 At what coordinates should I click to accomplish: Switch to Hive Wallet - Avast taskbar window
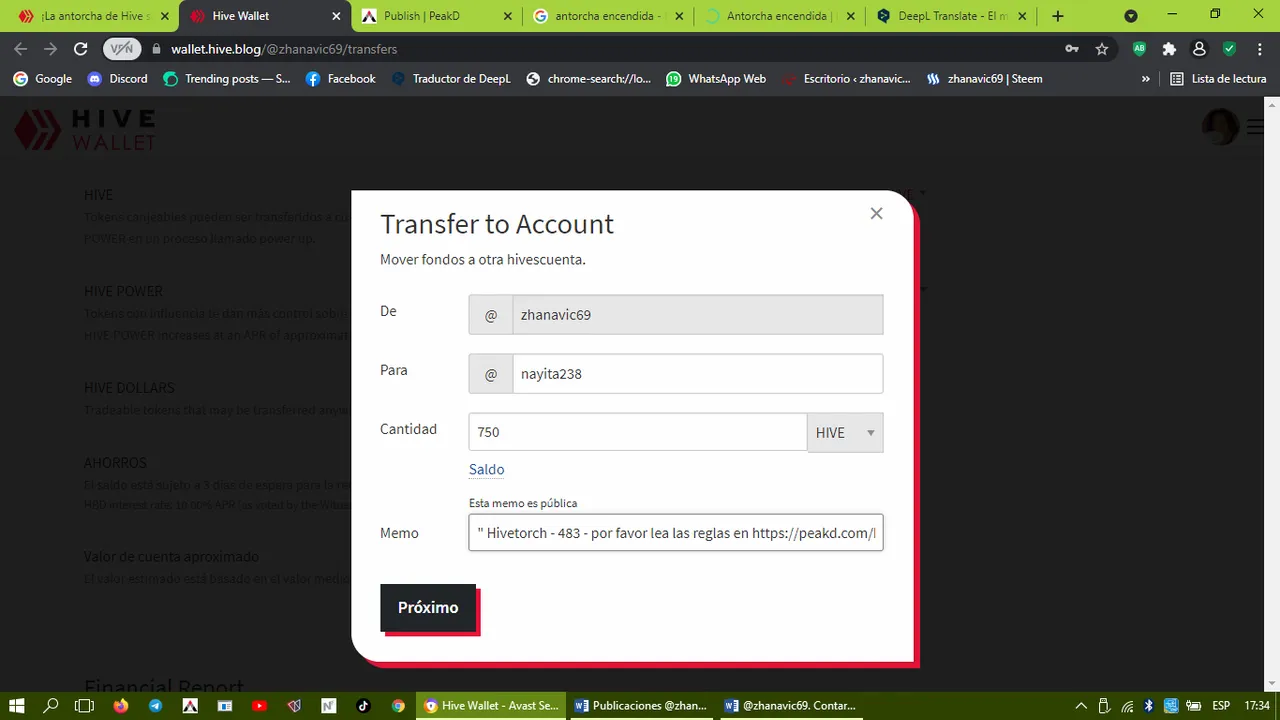491,705
